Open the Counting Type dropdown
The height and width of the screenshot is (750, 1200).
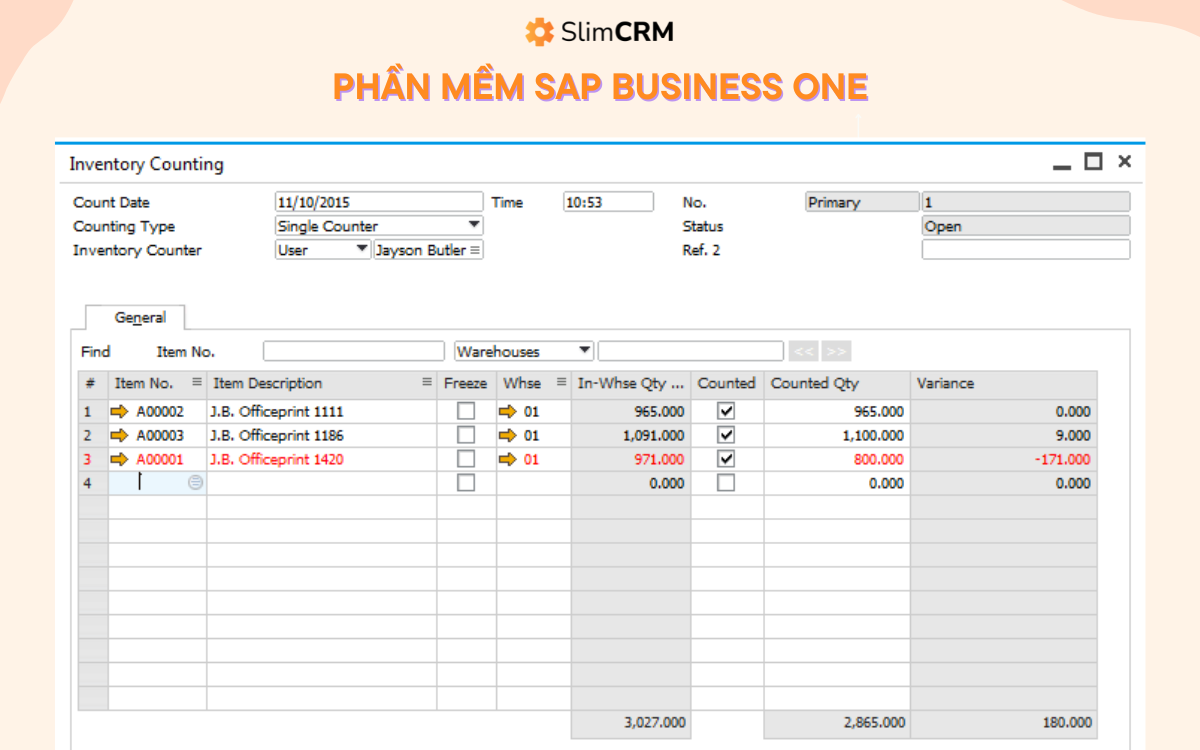pyautogui.click(x=473, y=225)
